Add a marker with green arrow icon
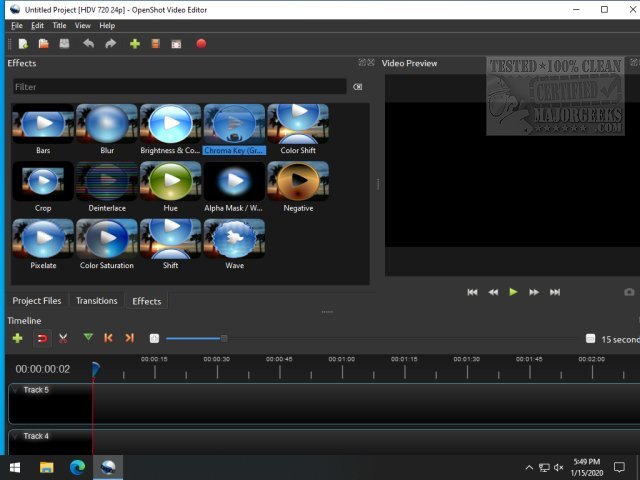Screen dimensions: 640x480 88,339
